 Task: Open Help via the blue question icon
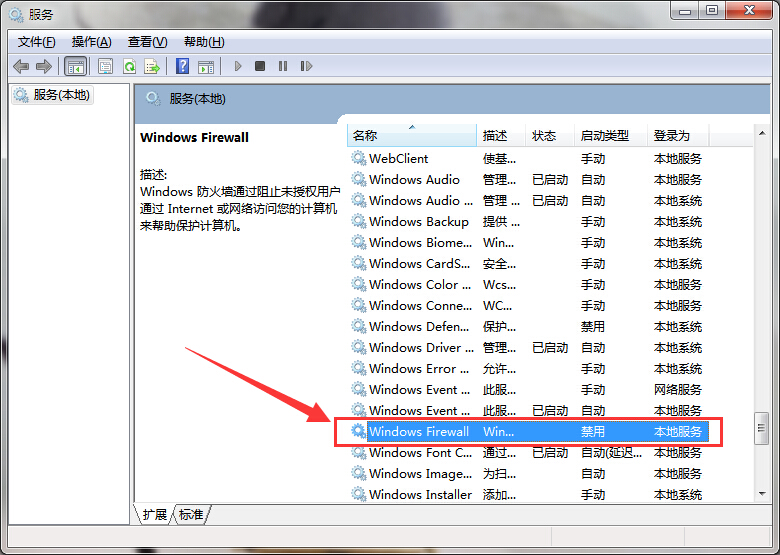[182, 66]
